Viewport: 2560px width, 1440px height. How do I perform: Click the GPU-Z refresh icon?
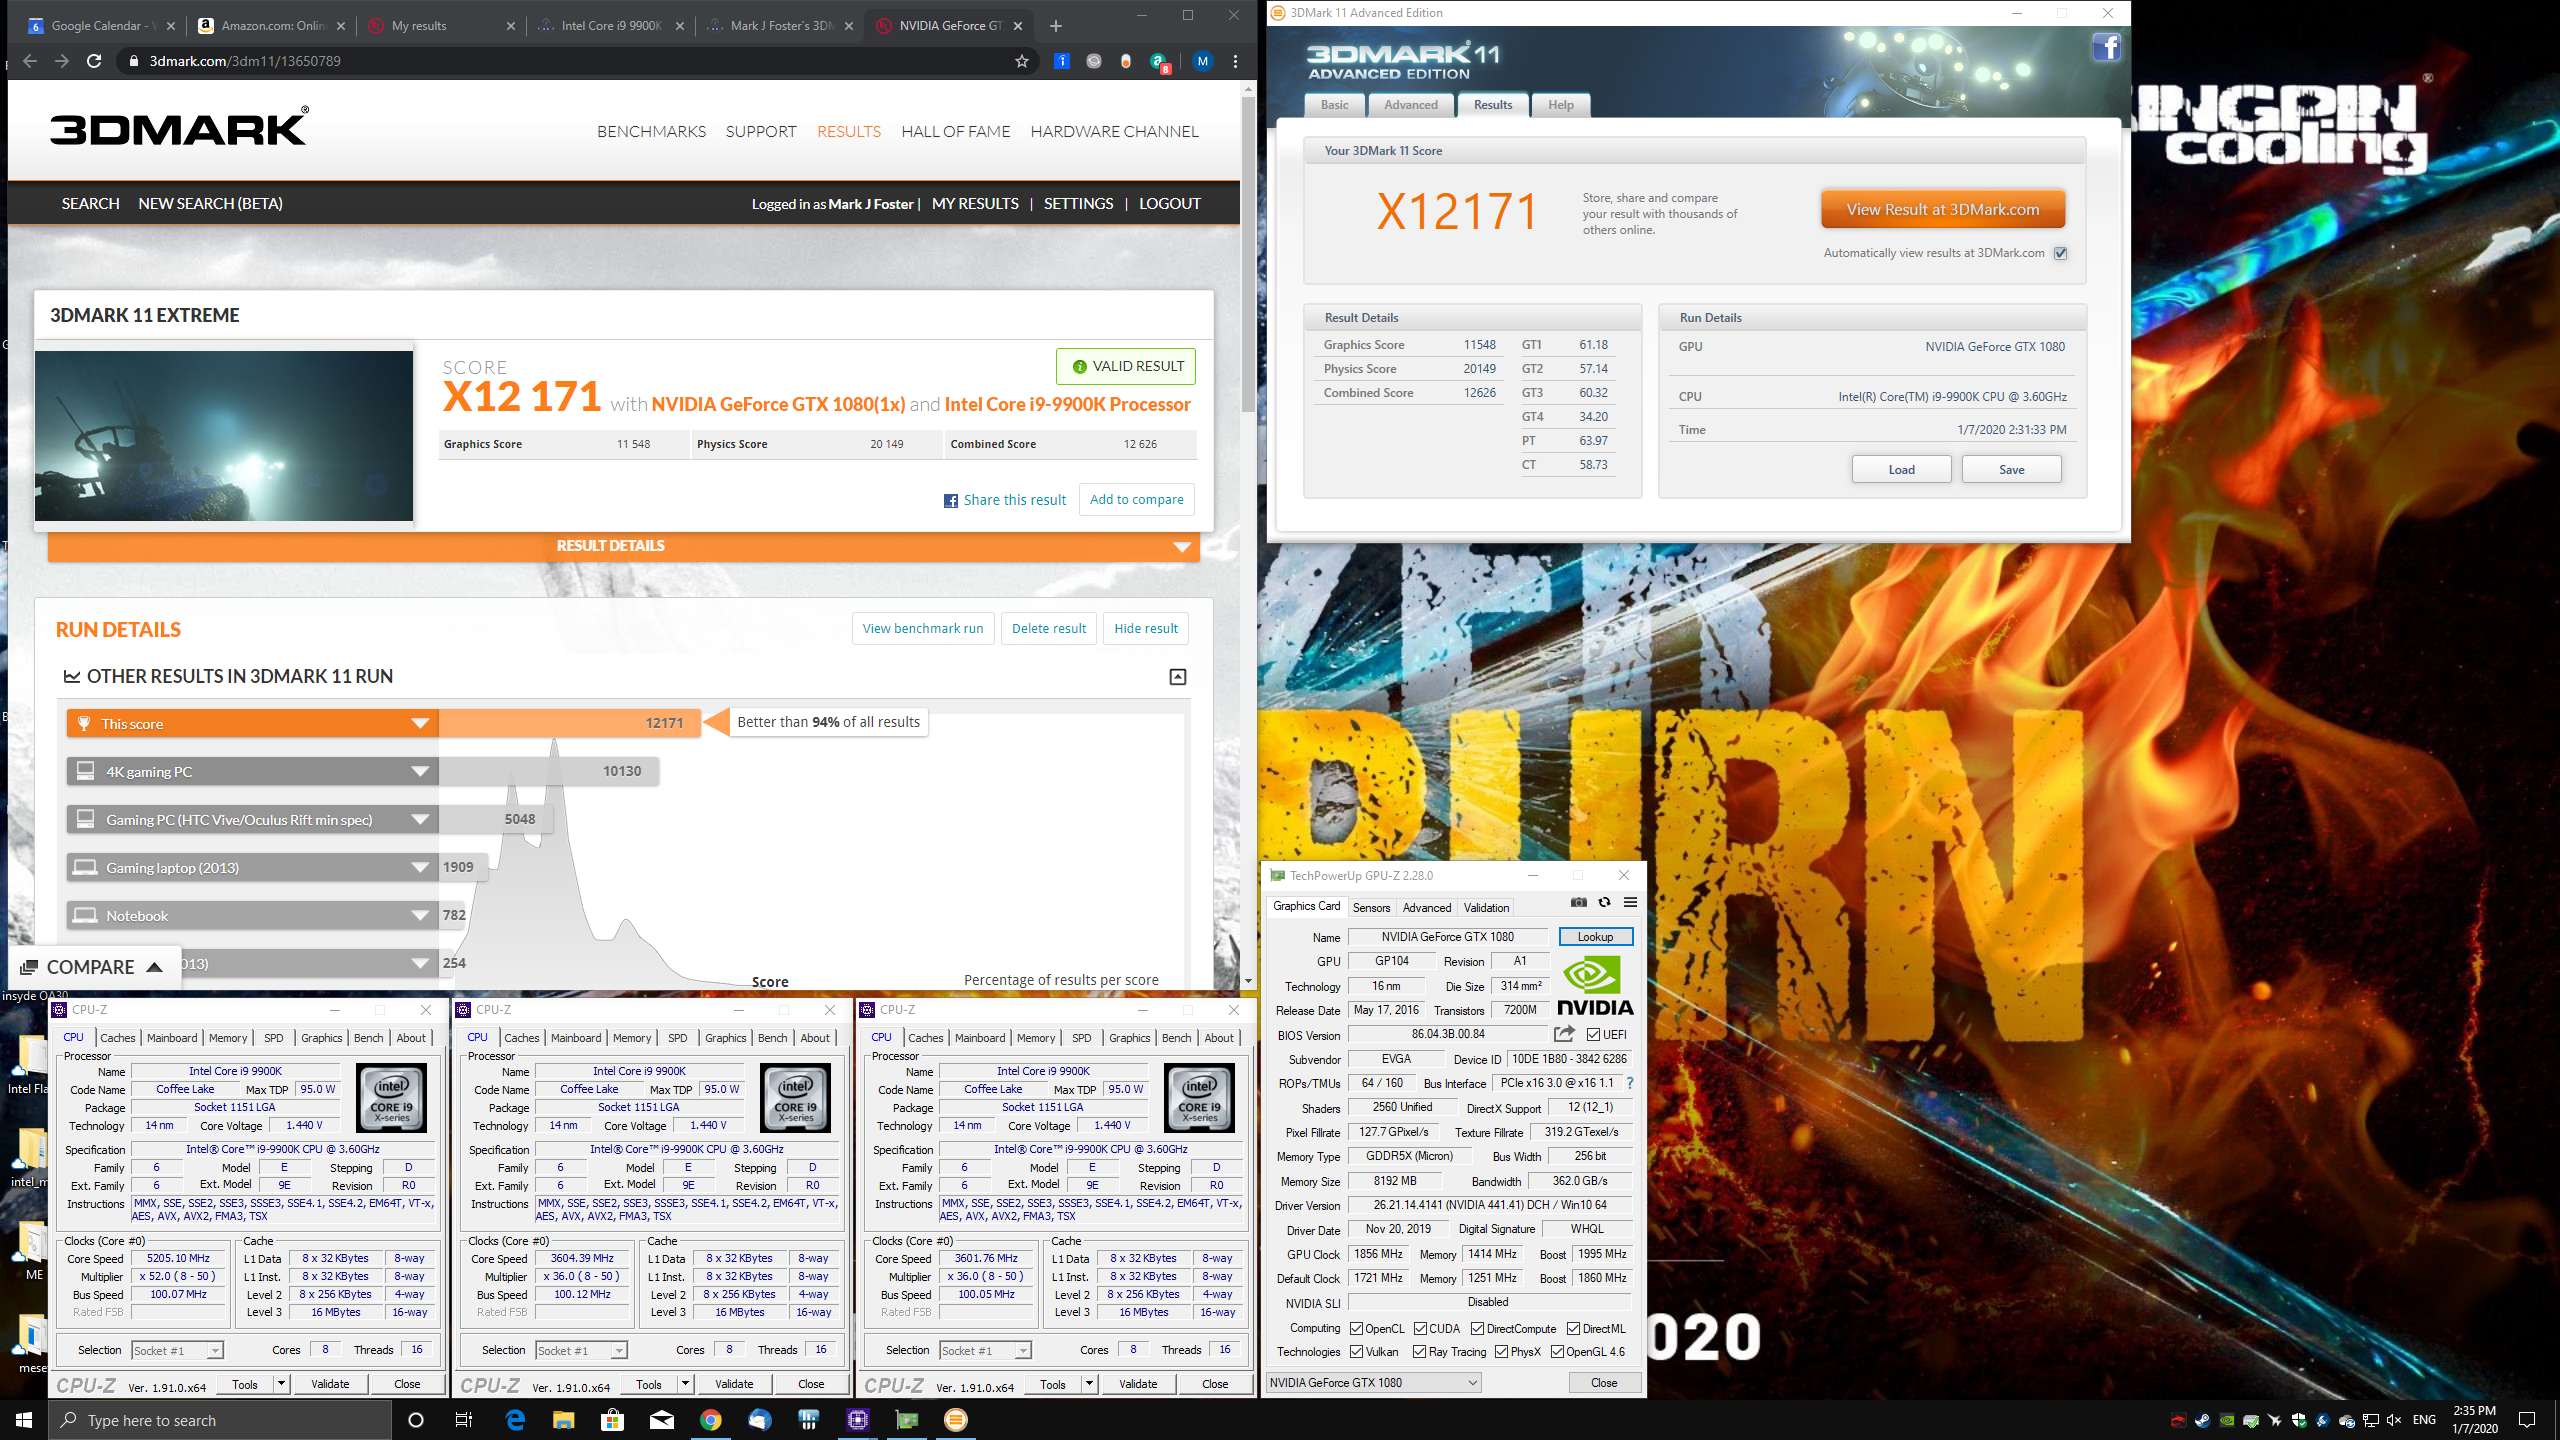coord(1604,902)
